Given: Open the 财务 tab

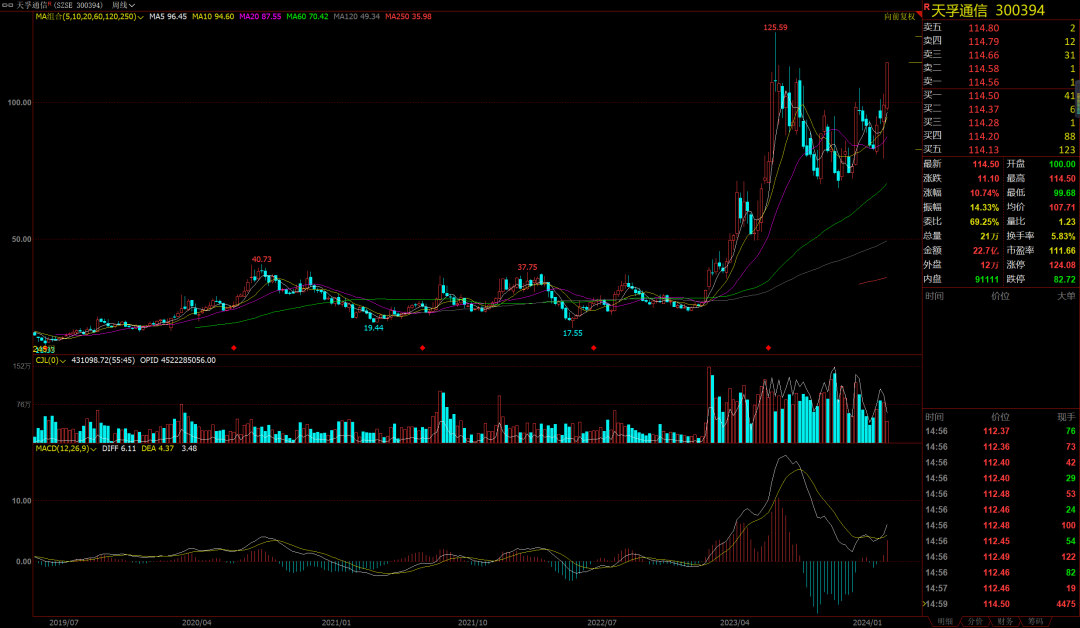Looking at the screenshot, I should (x=1007, y=621).
